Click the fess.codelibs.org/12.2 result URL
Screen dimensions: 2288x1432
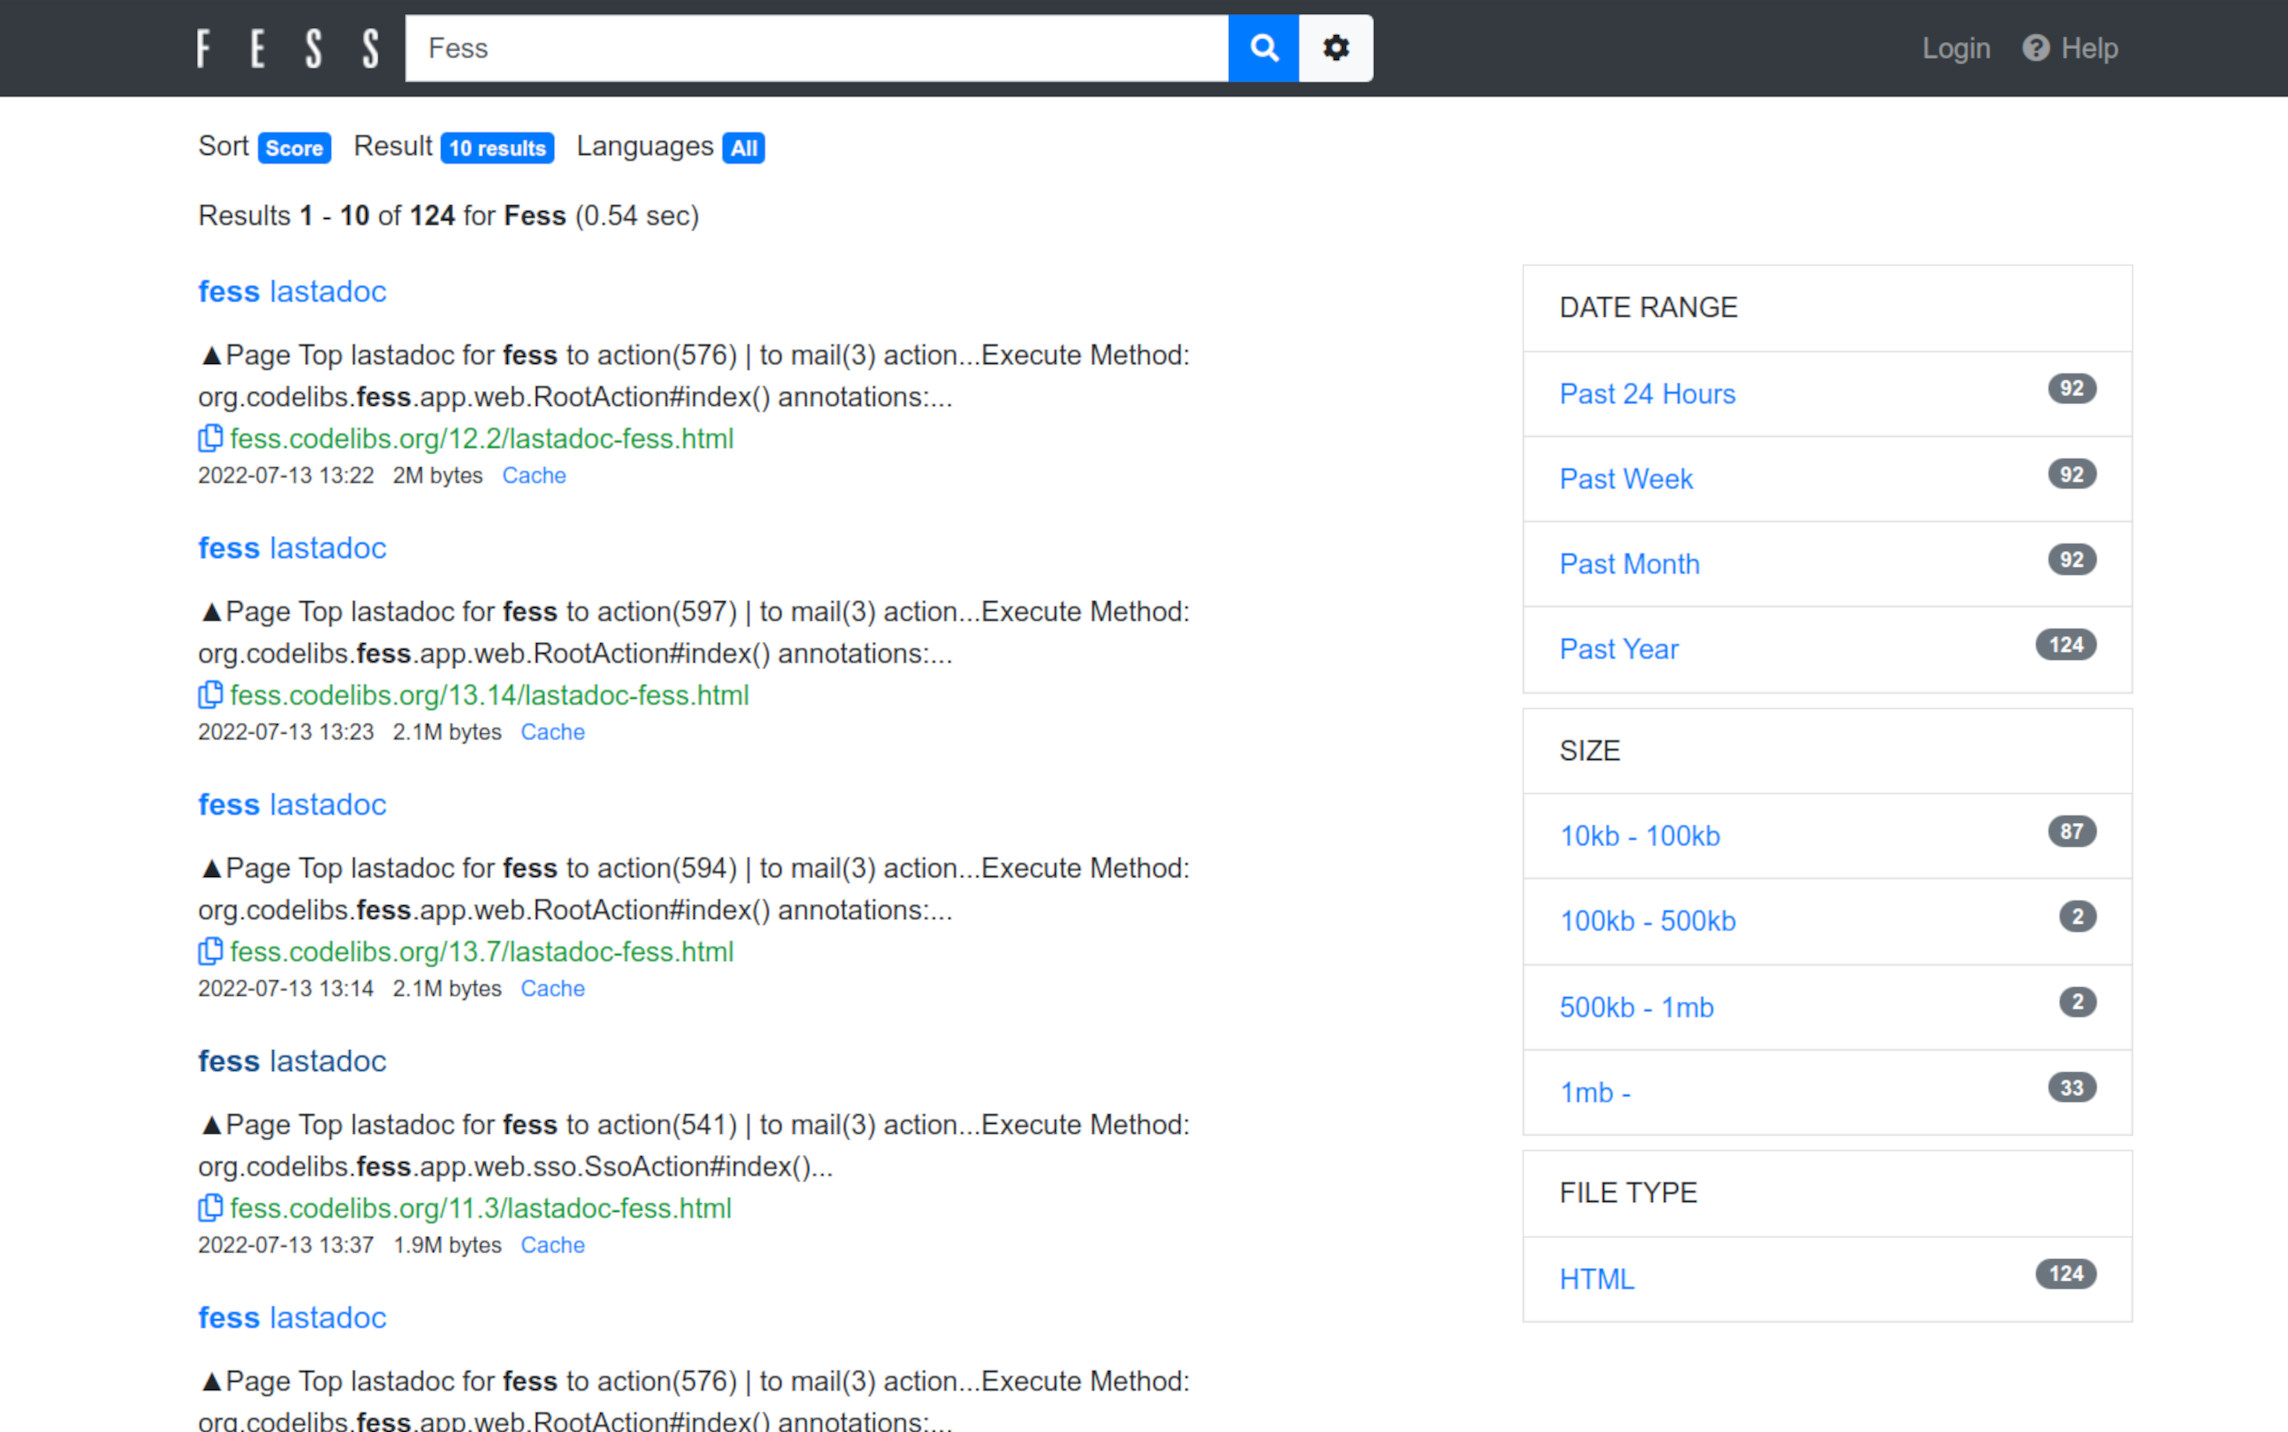click(x=480, y=439)
